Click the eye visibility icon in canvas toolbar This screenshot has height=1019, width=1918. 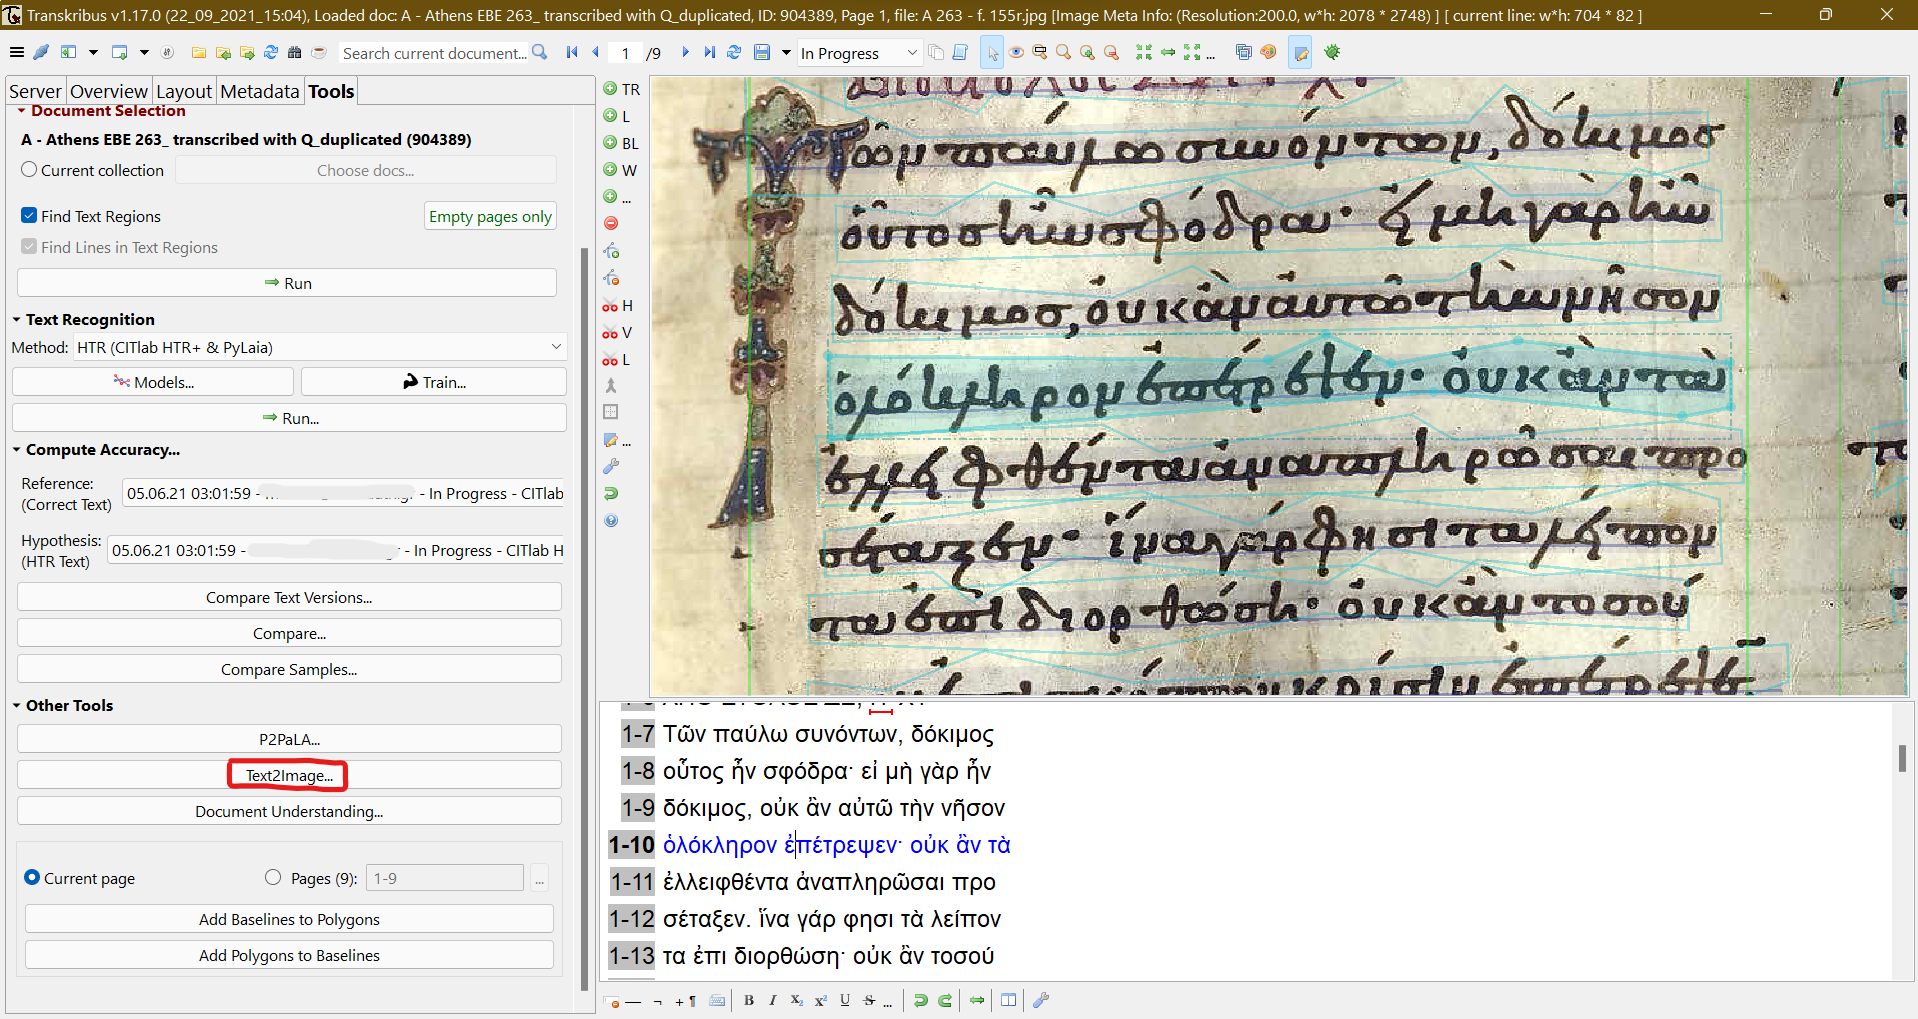pyautogui.click(x=1016, y=52)
